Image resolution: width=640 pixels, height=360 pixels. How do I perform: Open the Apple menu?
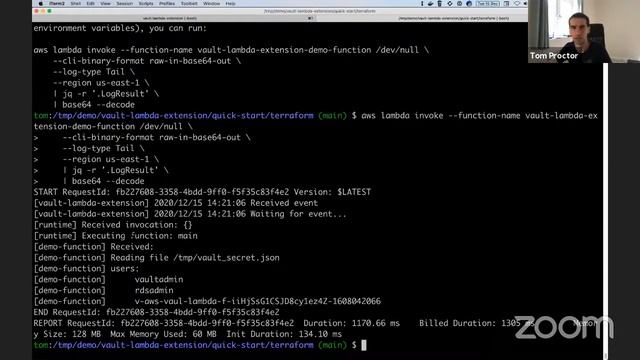(x=41, y=3)
